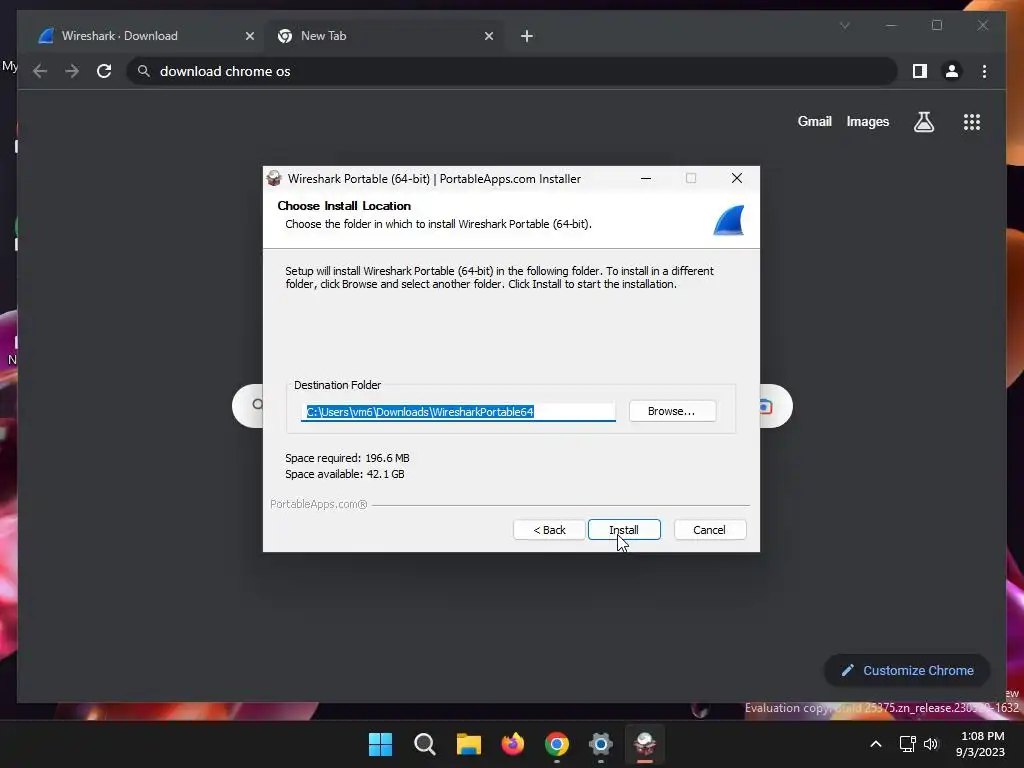The width and height of the screenshot is (1024, 768).
Task: Open the Search Labs flask icon
Action: pyautogui.click(x=923, y=121)
